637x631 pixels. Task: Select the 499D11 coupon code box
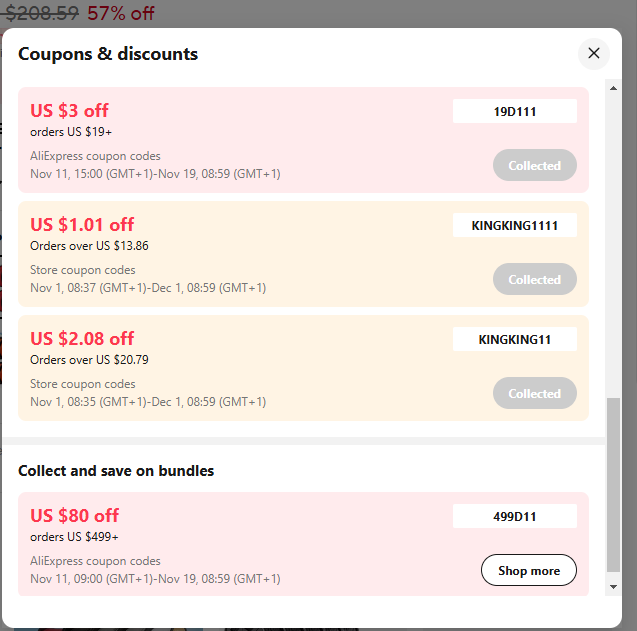click(515, 516)
